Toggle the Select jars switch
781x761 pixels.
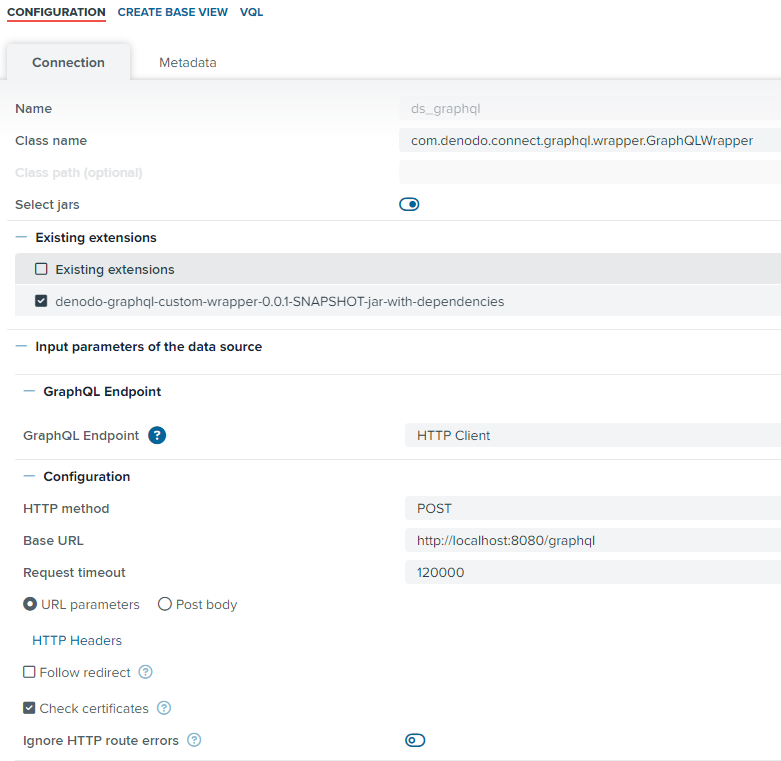[x=409, y=204]
